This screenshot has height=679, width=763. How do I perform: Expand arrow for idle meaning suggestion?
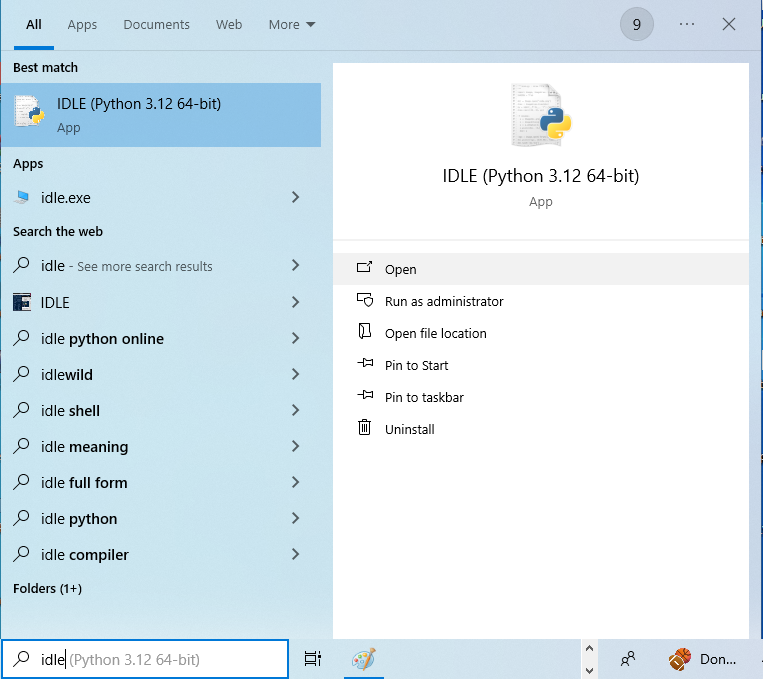pos(295,446)
